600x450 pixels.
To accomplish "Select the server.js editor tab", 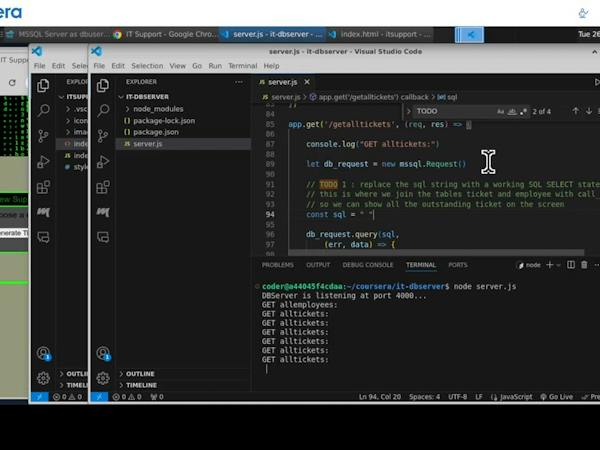I will point(282,82).
